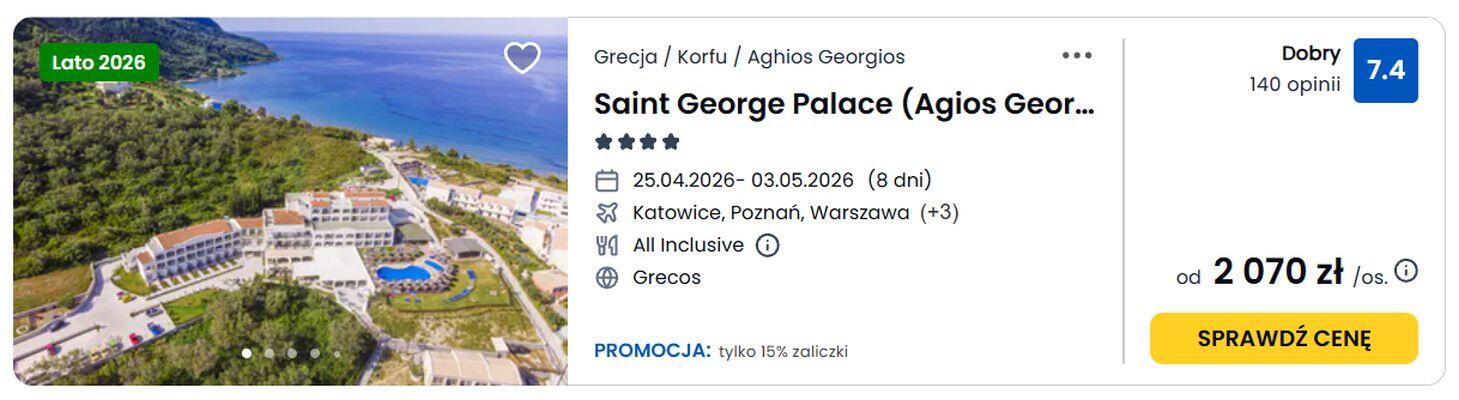Open Saint George Palace hotel title

tap(844, 104)
